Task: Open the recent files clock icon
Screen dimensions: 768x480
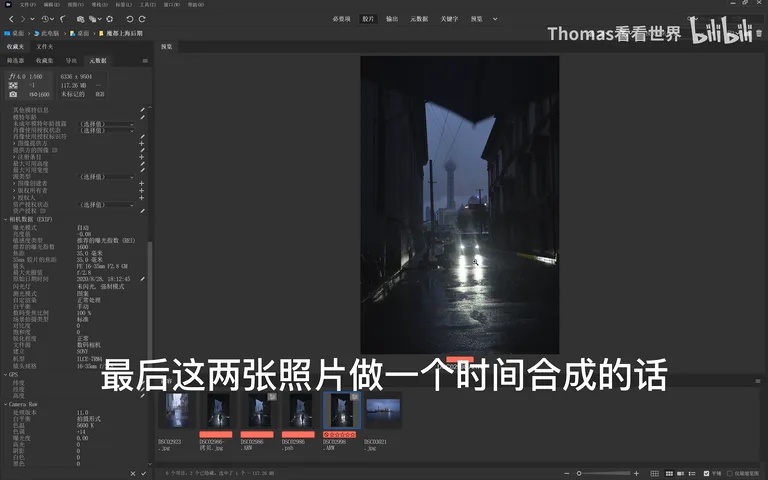Action: click(45, 19)
